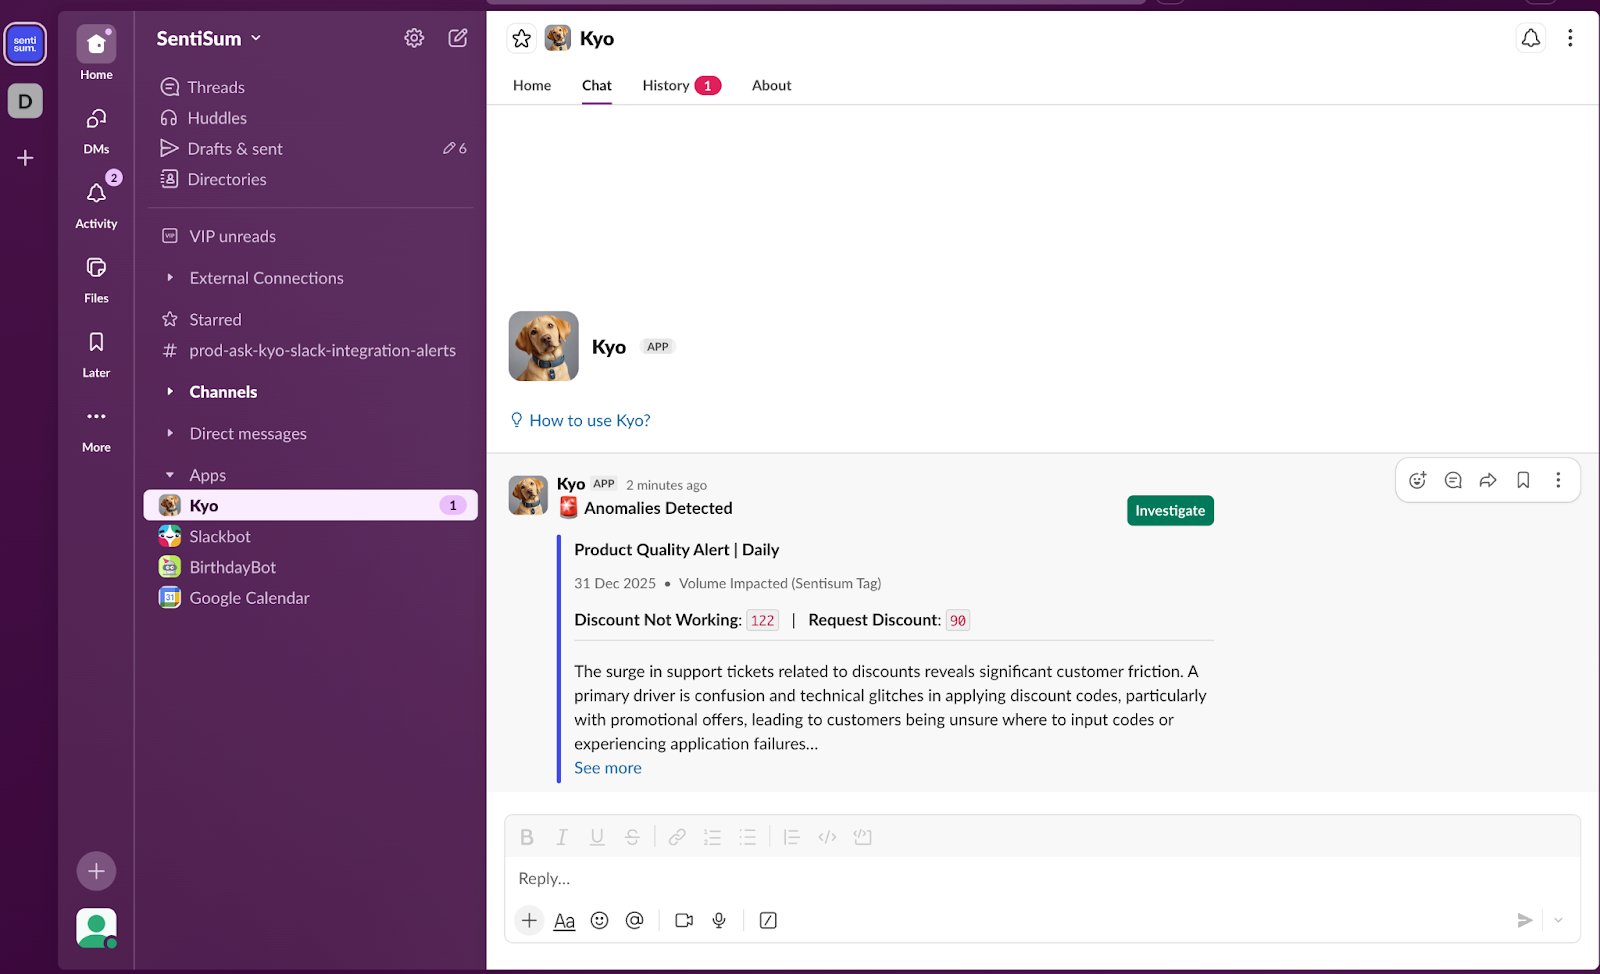Screen dimensions: 1600x974
Task: Toggle bulleted list formatting
Action: (x=747, y=837)
